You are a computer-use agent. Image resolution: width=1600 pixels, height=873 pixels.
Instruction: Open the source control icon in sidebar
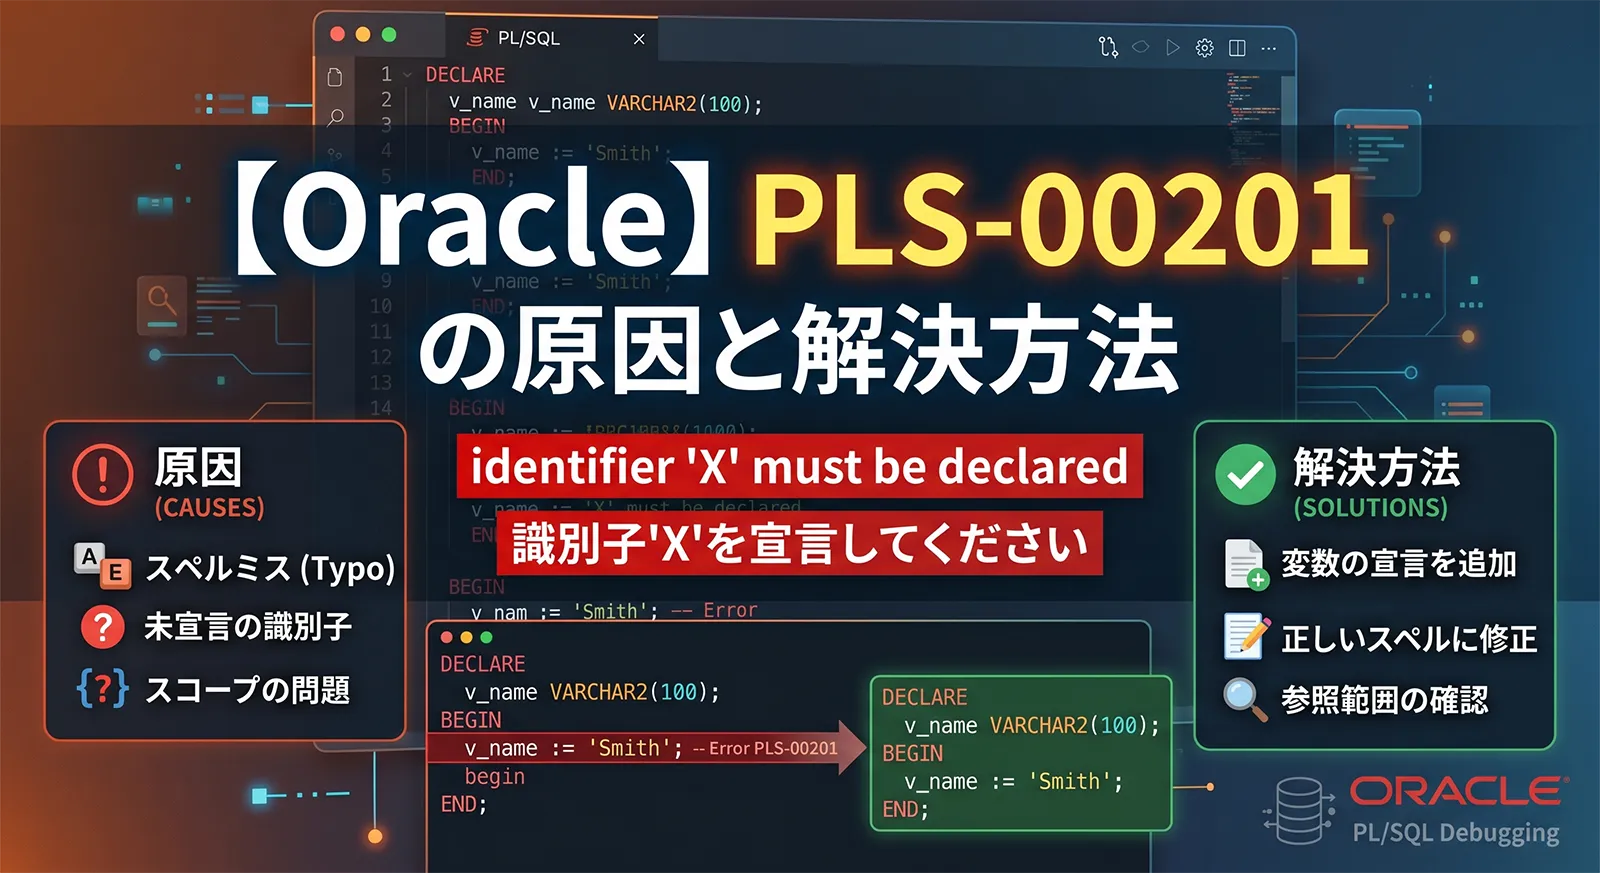(335, 155)
